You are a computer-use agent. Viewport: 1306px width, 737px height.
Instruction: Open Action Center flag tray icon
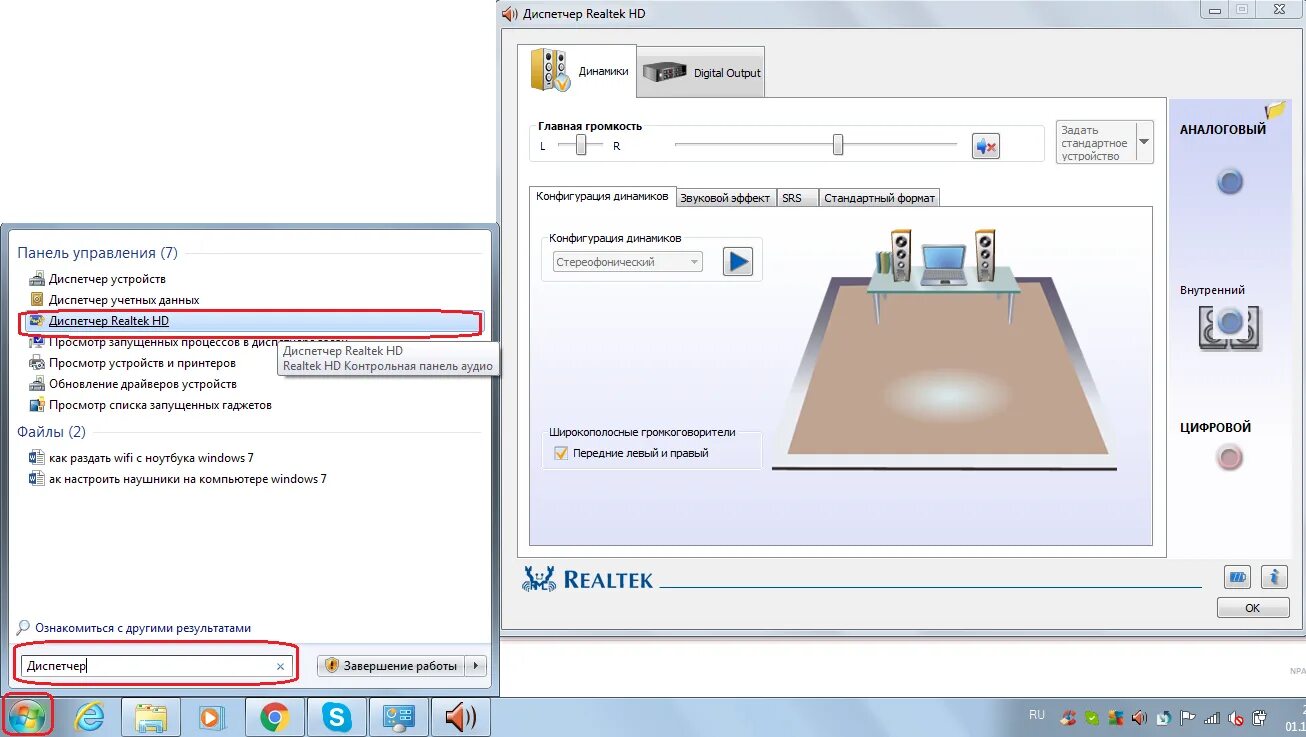tap(1188, 718)
